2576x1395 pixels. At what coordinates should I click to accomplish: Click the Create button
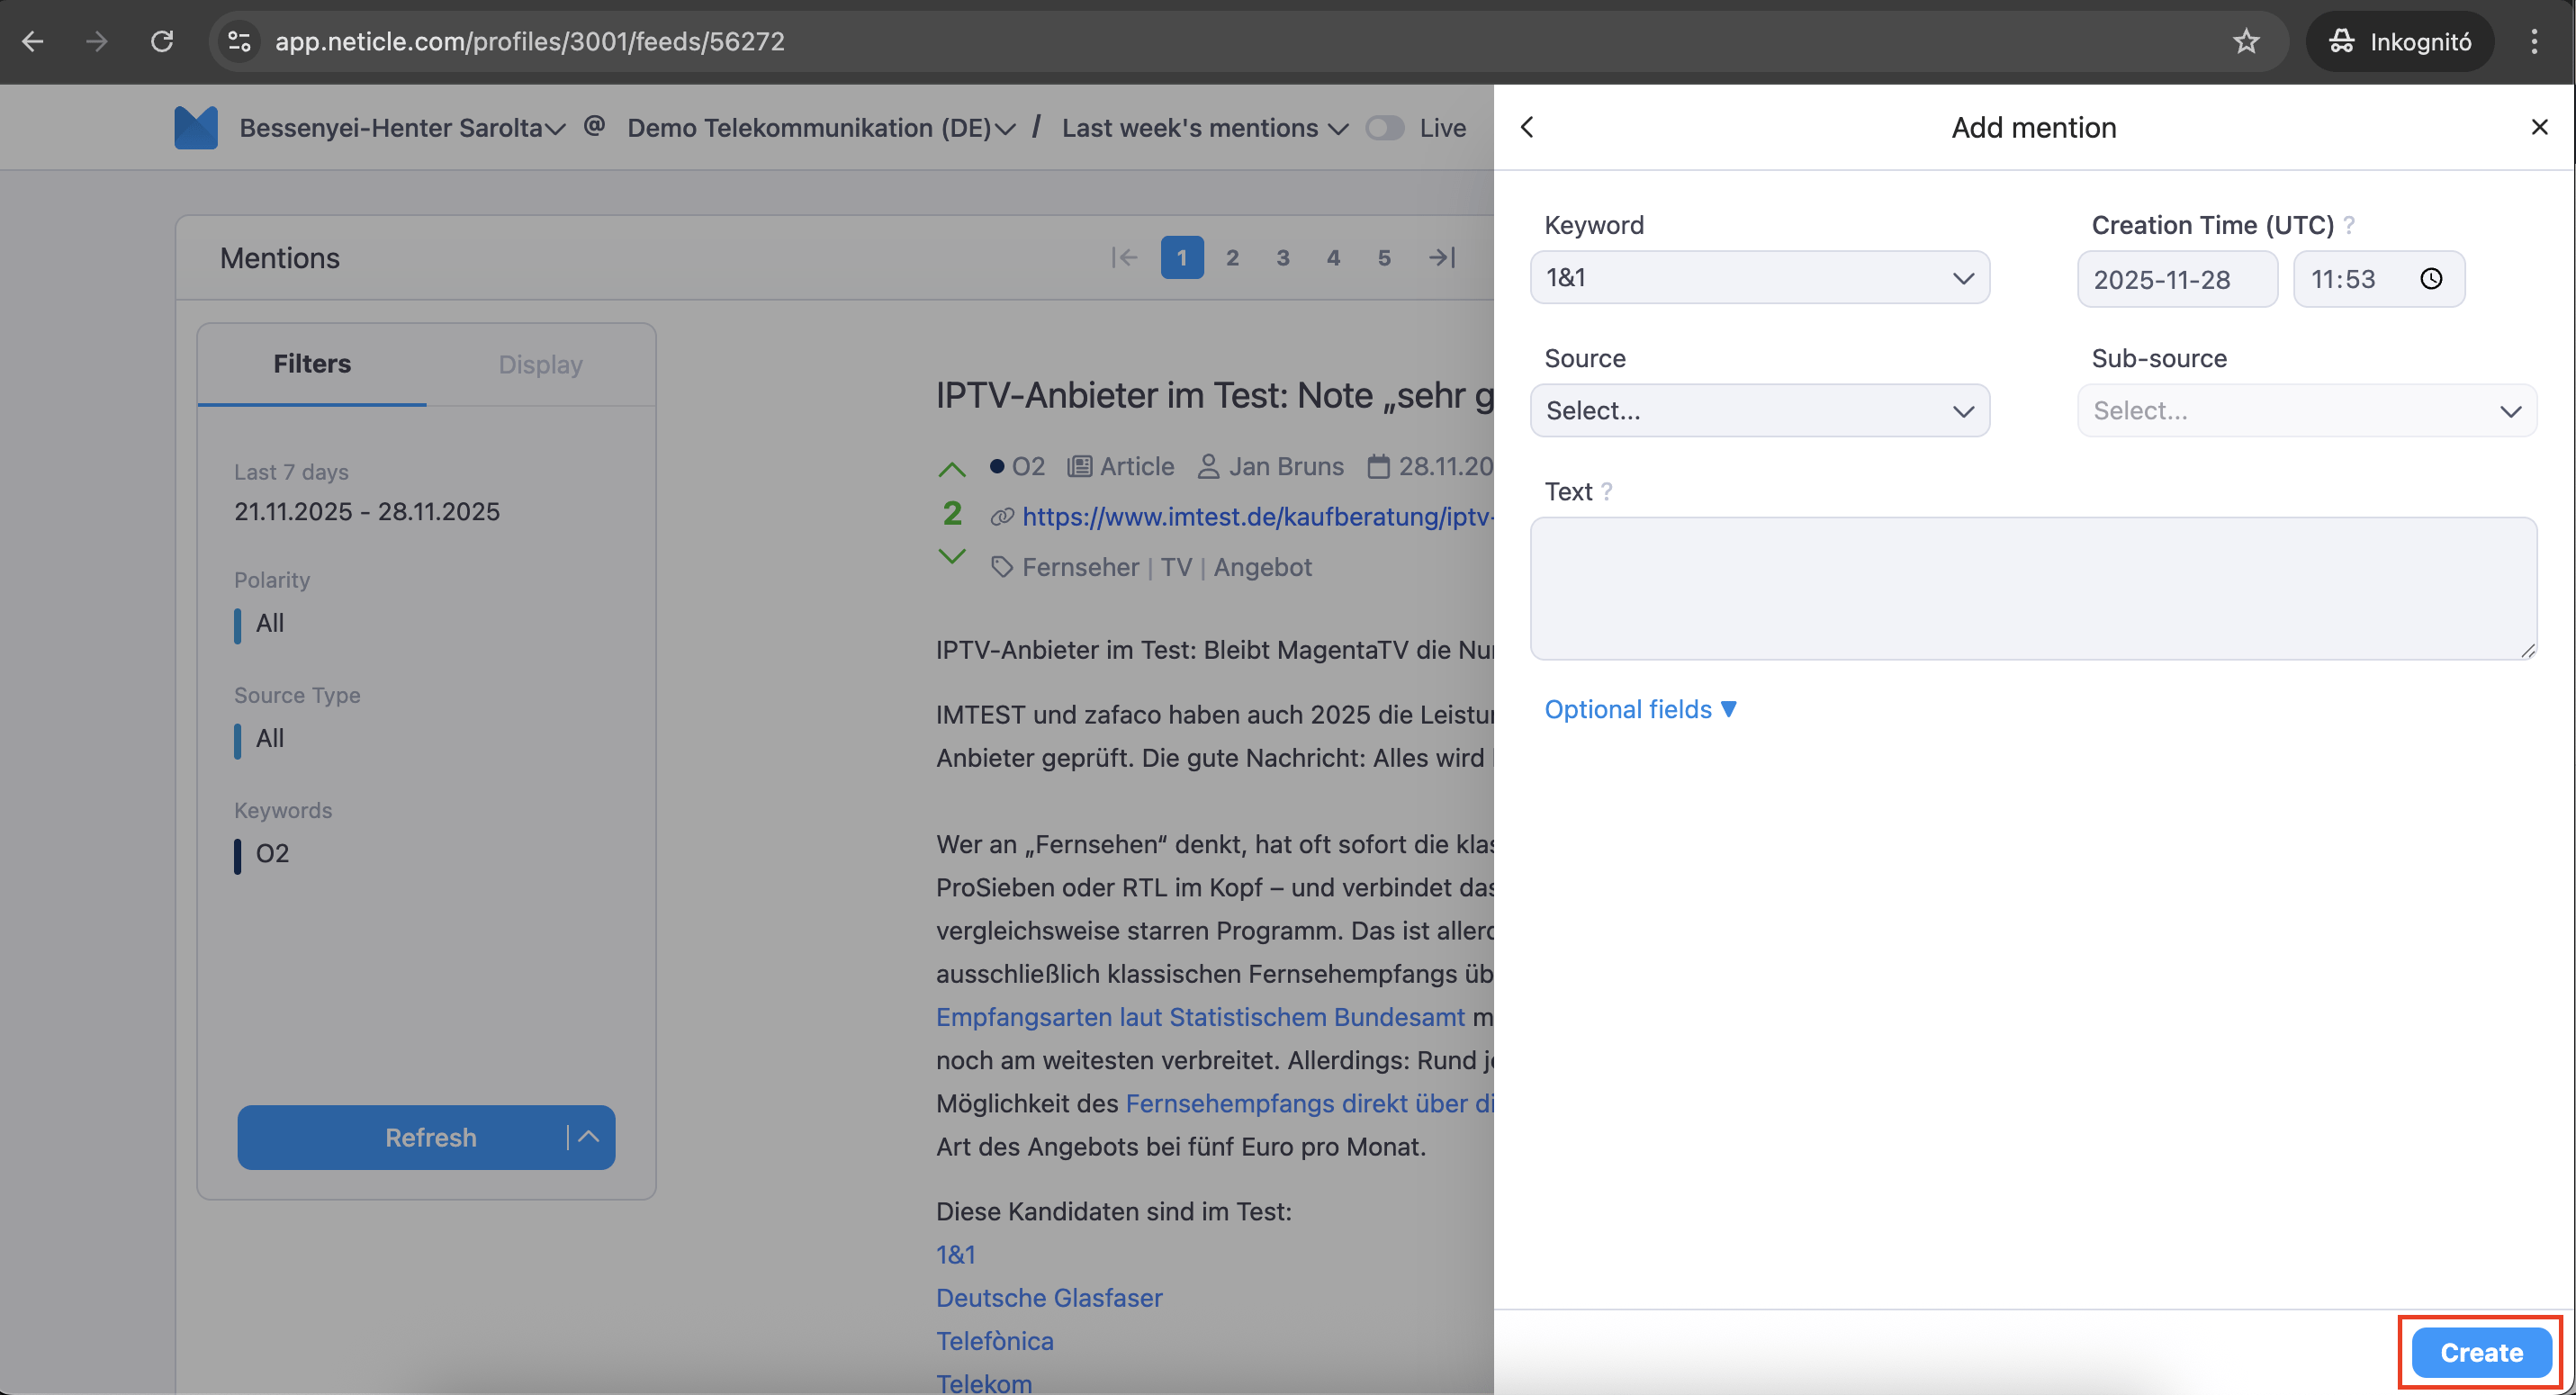(2481, 1352)
